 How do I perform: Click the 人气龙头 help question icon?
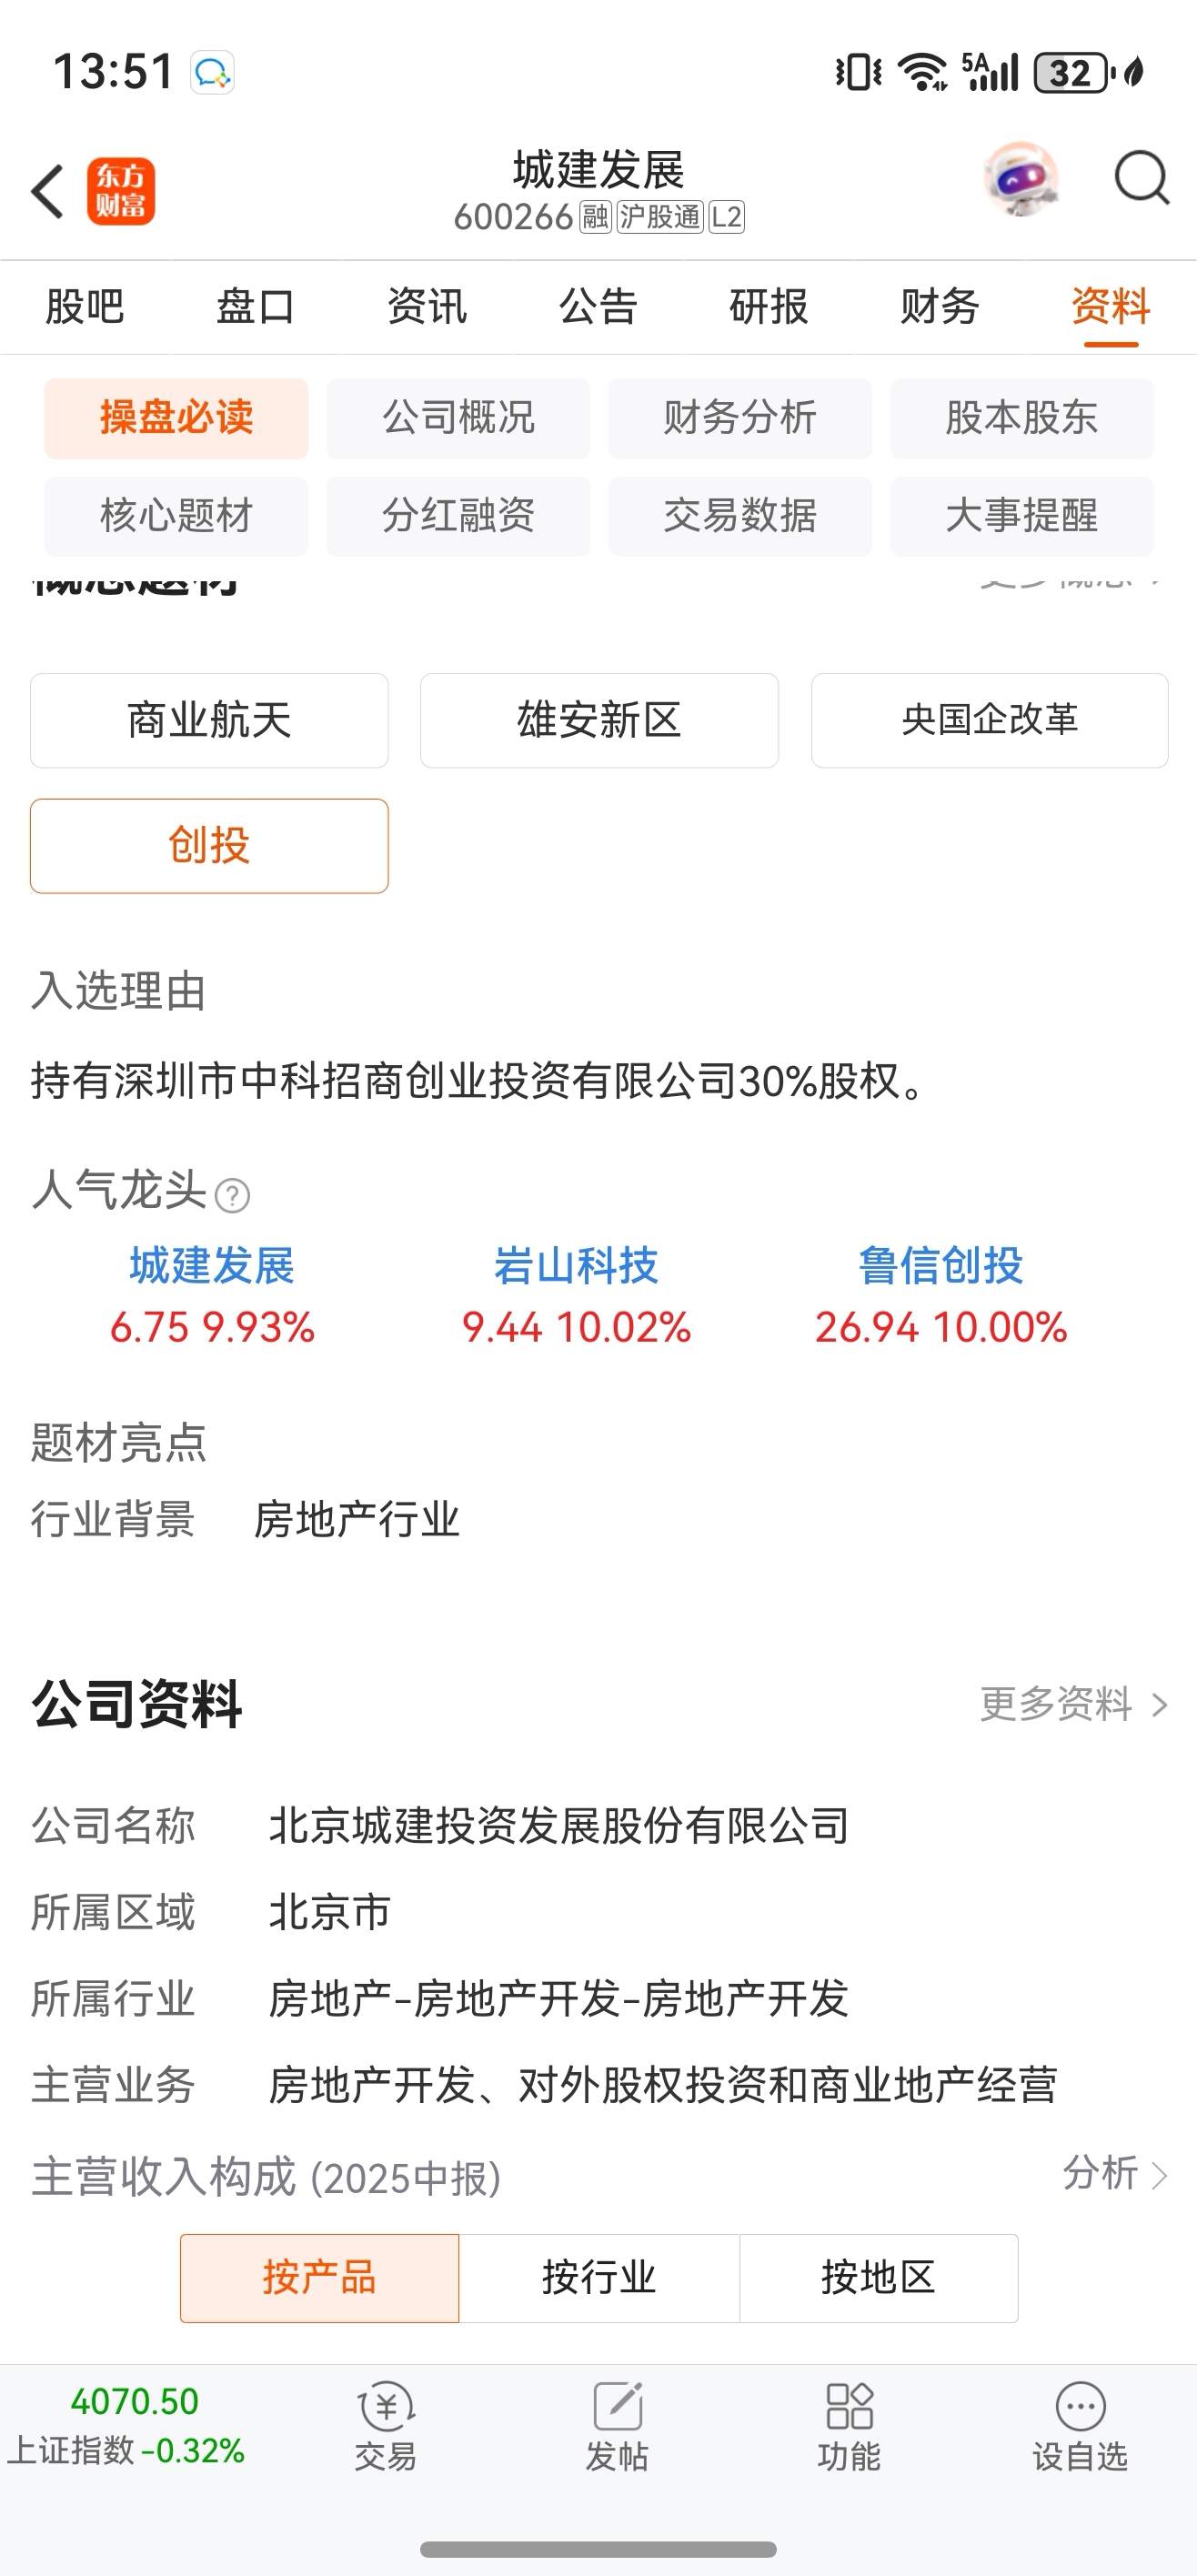(x=232, y=1195)
